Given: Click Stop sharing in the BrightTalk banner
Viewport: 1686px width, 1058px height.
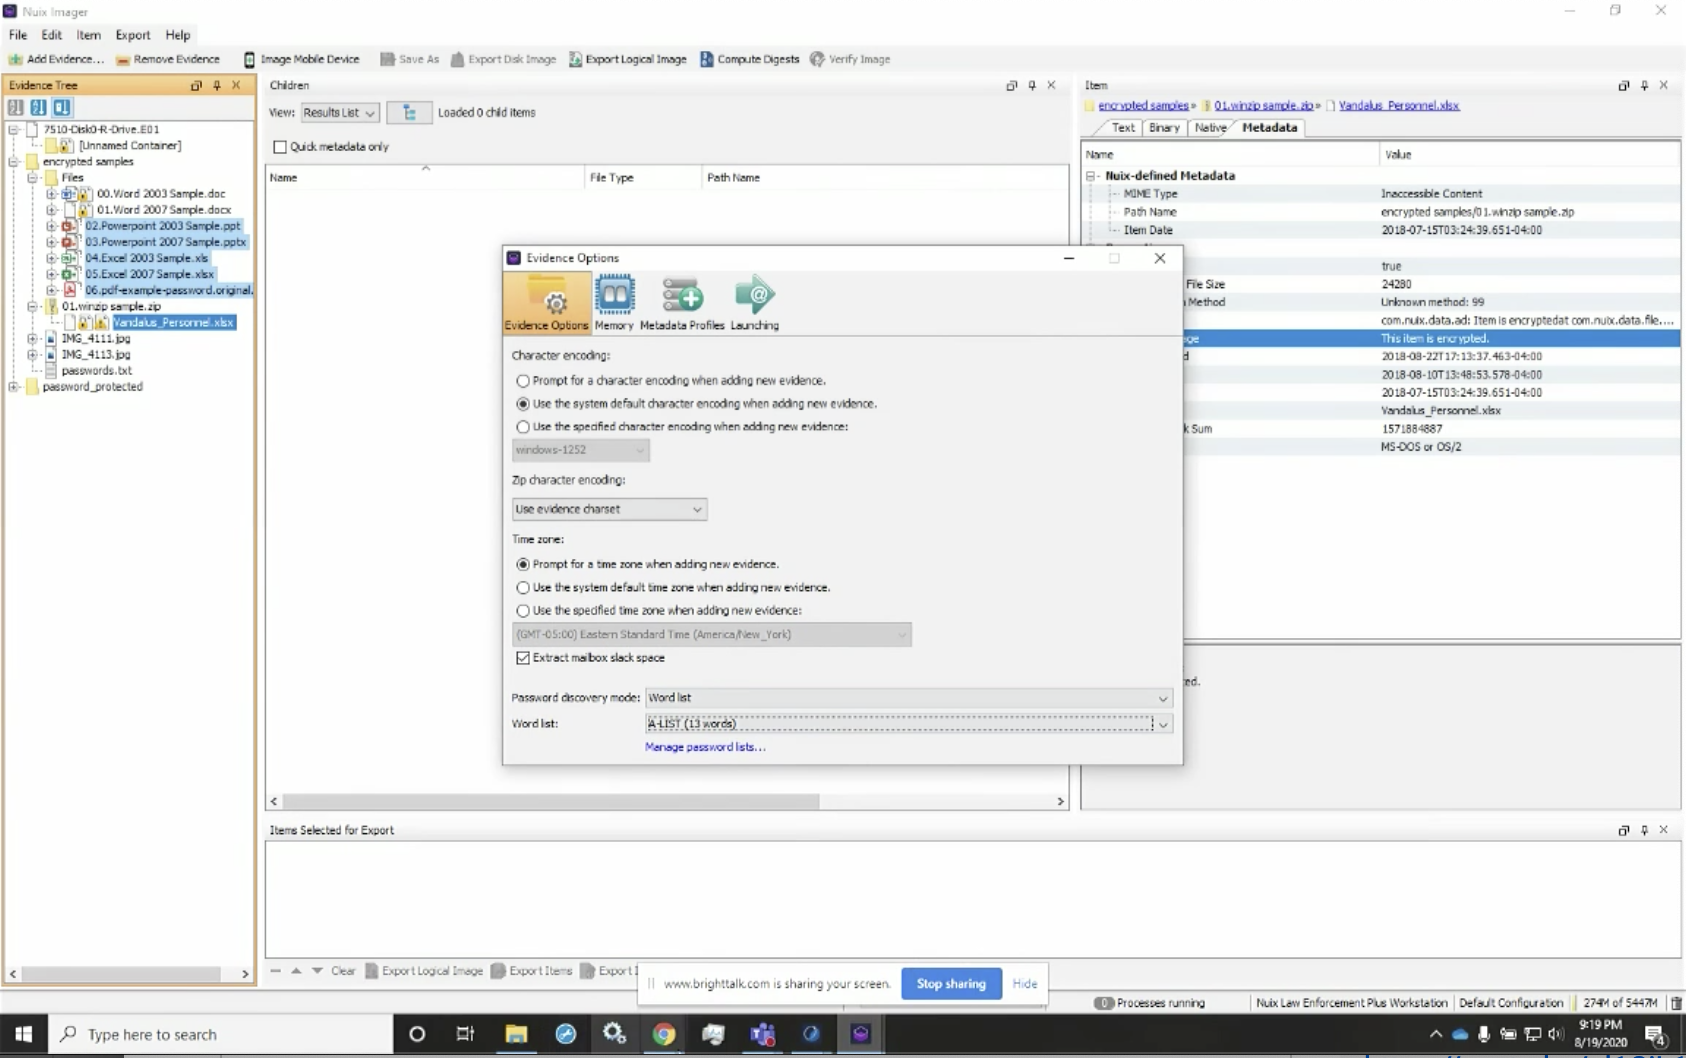Looking at the screenshot, I should coord(950,984).
